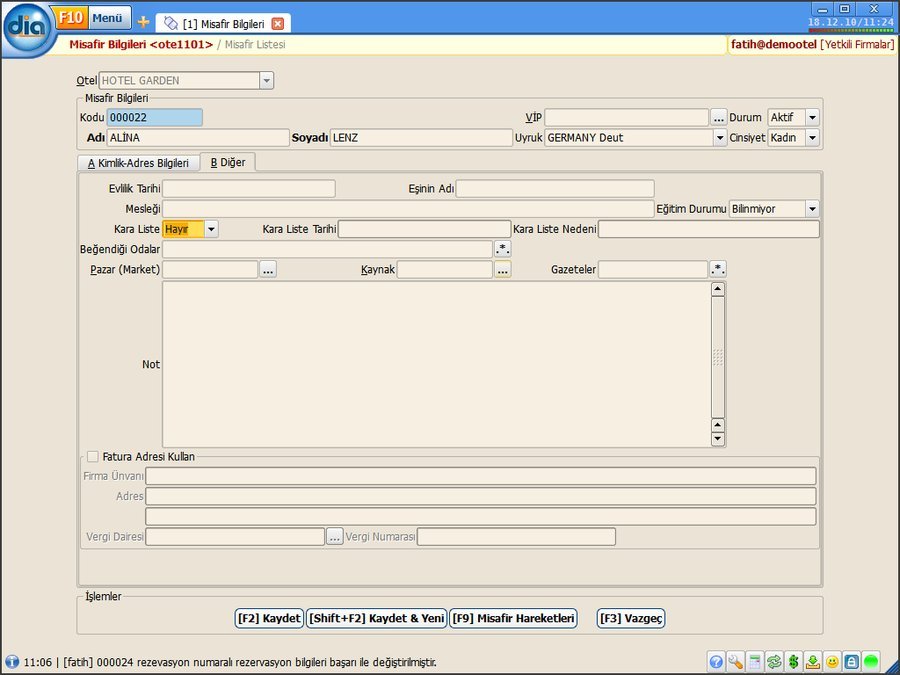Open a new tab with the plus icon
This screenshot has width=900, height=675.
click(x=143, y=22)
